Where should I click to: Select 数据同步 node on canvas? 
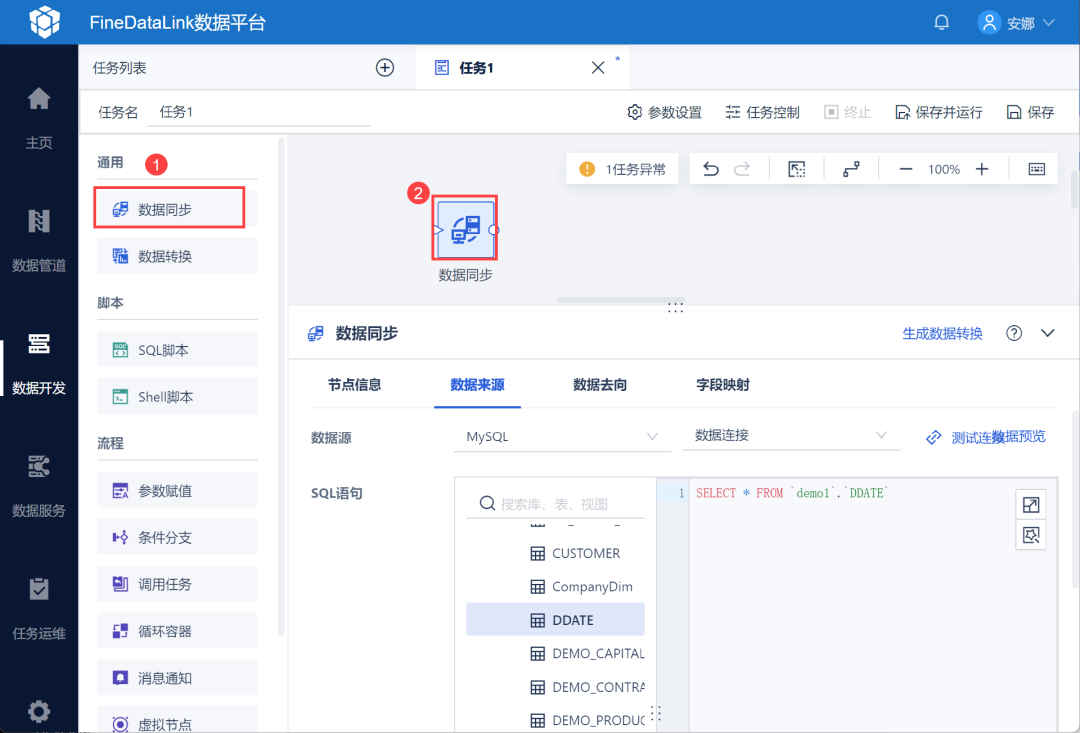click(x=465, y=228)
